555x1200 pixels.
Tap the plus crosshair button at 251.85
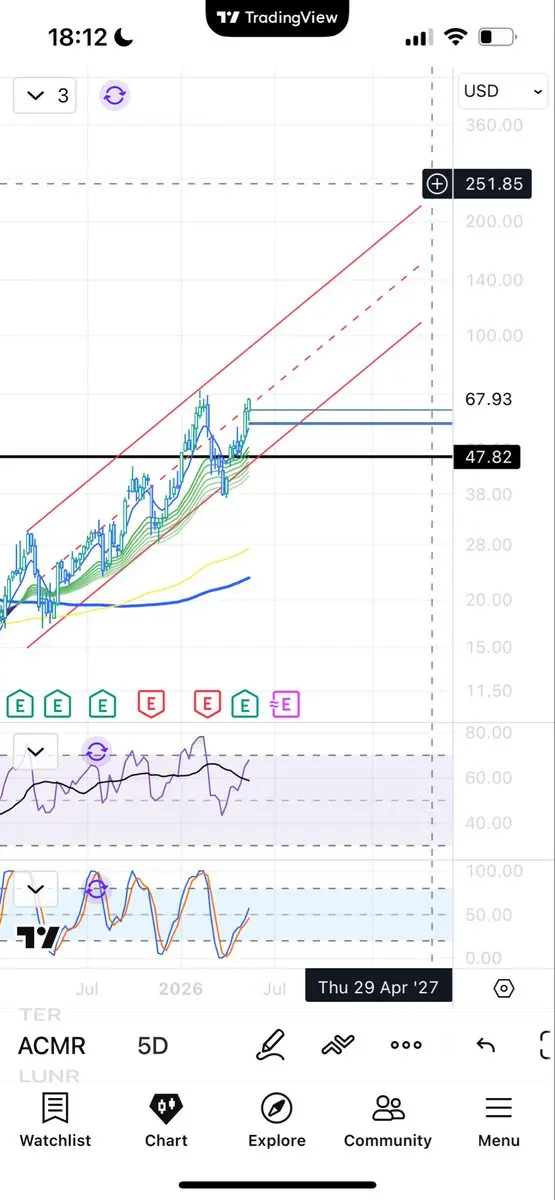pyautogui.click(x=437, y=183)
